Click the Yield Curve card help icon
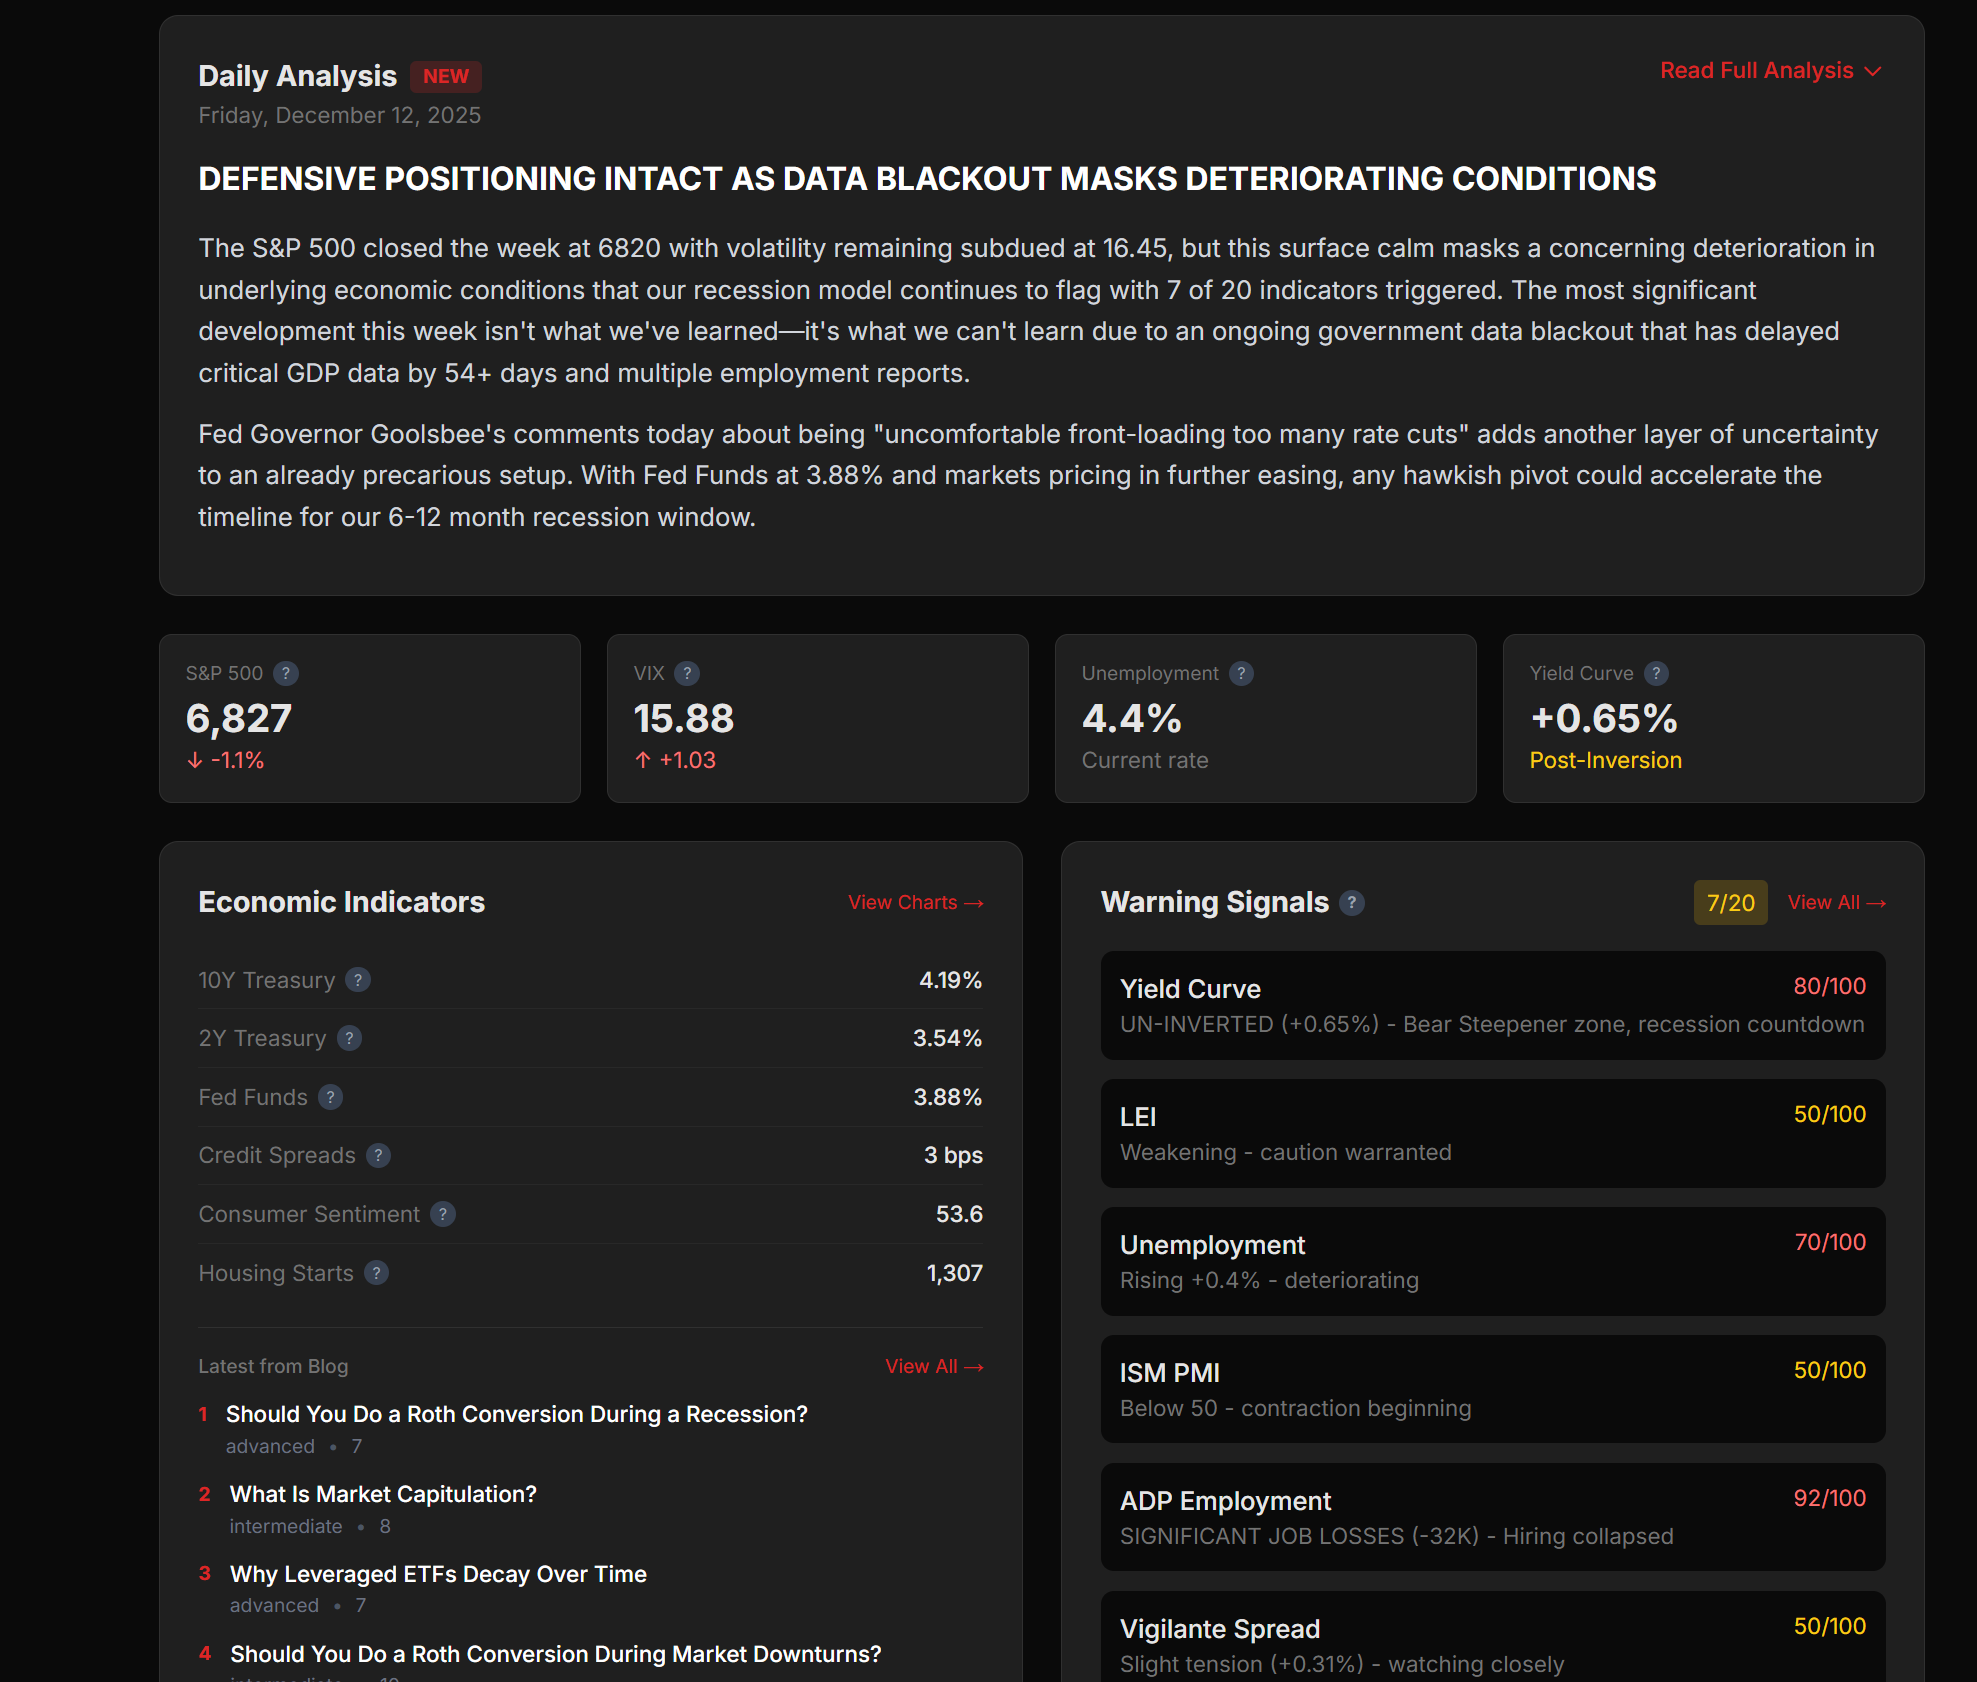Screen dimensions: 1977x1682 (x=1656, y=673)
